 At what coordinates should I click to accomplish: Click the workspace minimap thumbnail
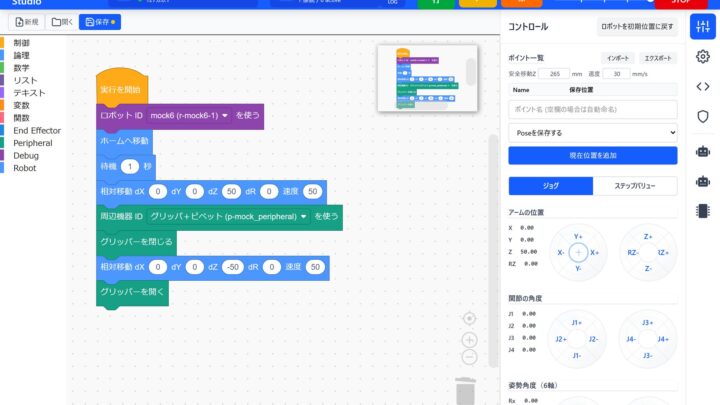(x=427, y=78)
